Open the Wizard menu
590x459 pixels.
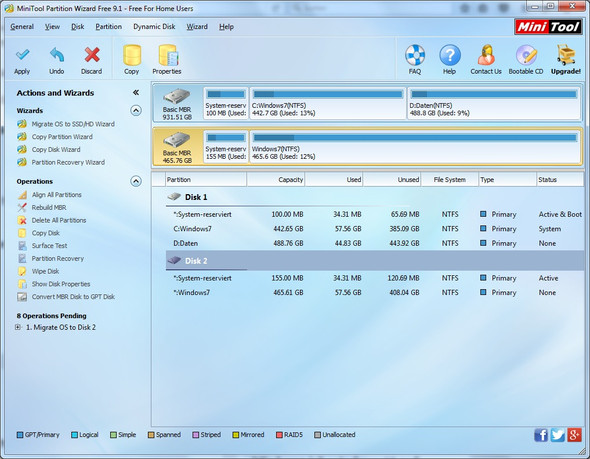pos(197,27)
